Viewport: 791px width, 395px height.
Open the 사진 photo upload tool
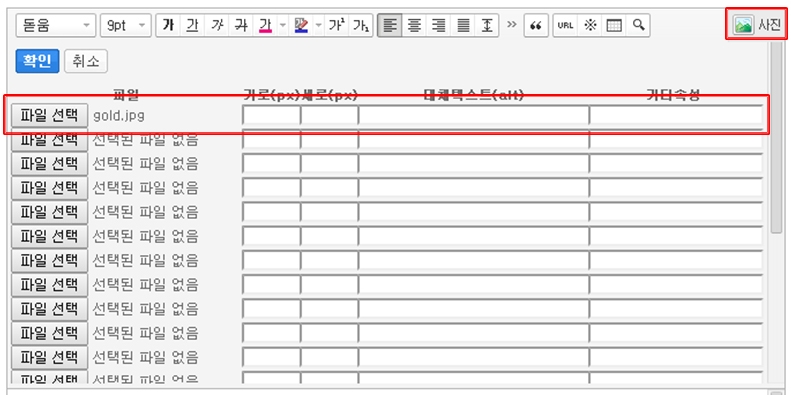[756, 24]
